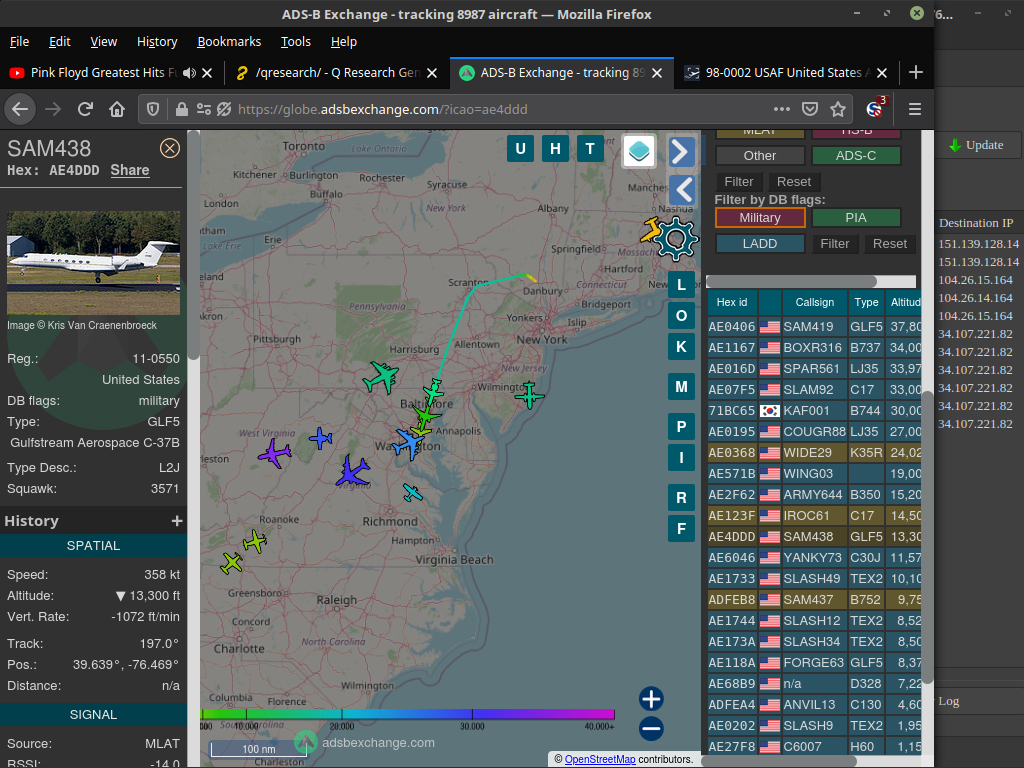Open the map layers selector icon

coord(639,151)
